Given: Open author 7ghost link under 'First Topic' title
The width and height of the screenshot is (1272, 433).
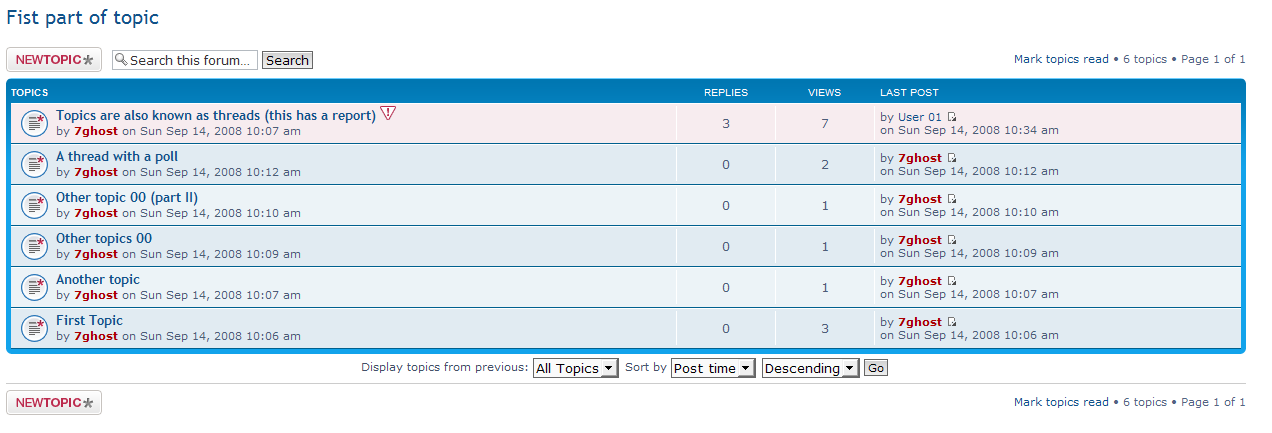Looking at the screenshot, I should [x=96, y=336].
